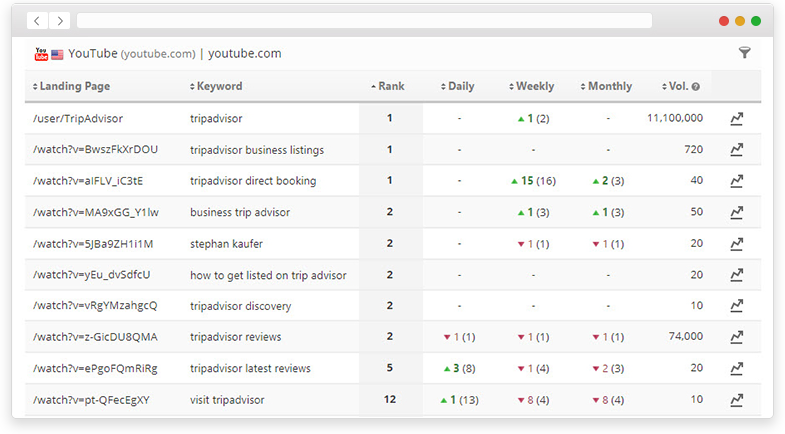Open the /user/TripAdvisor landing page link

78,119
